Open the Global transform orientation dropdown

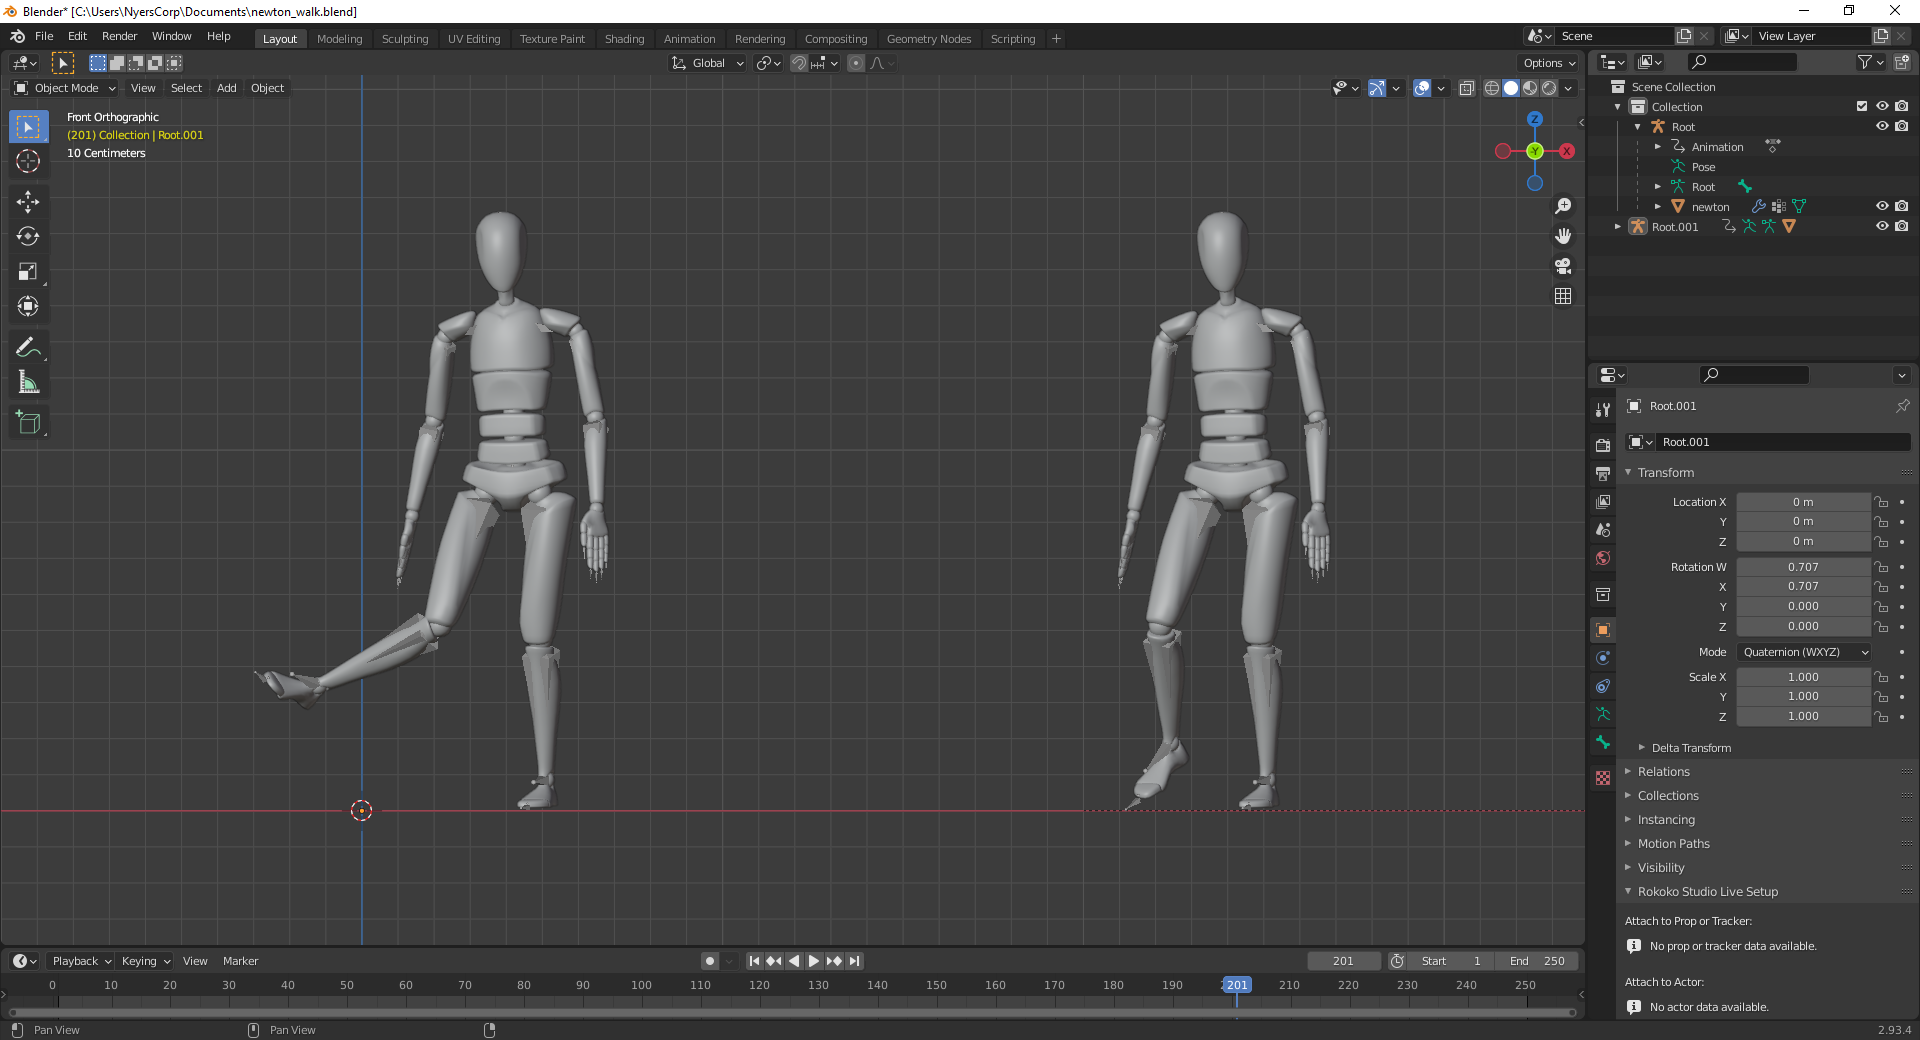pos(707,63)
